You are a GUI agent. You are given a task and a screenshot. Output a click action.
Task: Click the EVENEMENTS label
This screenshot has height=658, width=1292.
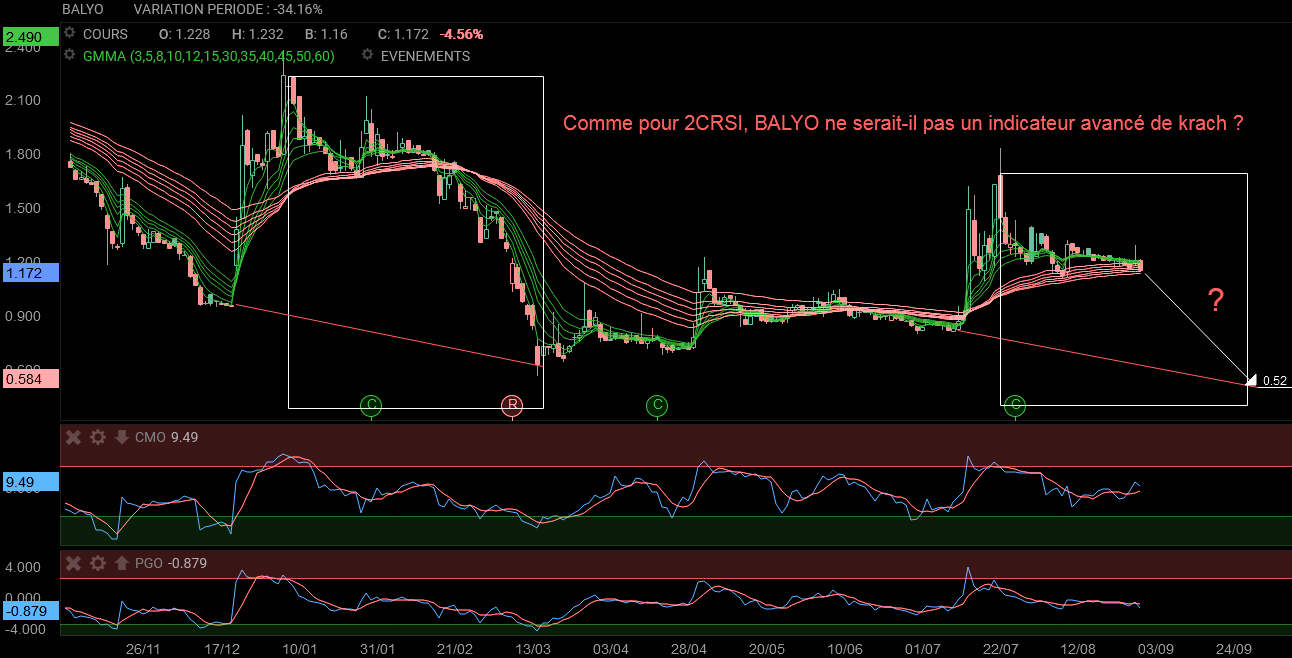point(425,56)
